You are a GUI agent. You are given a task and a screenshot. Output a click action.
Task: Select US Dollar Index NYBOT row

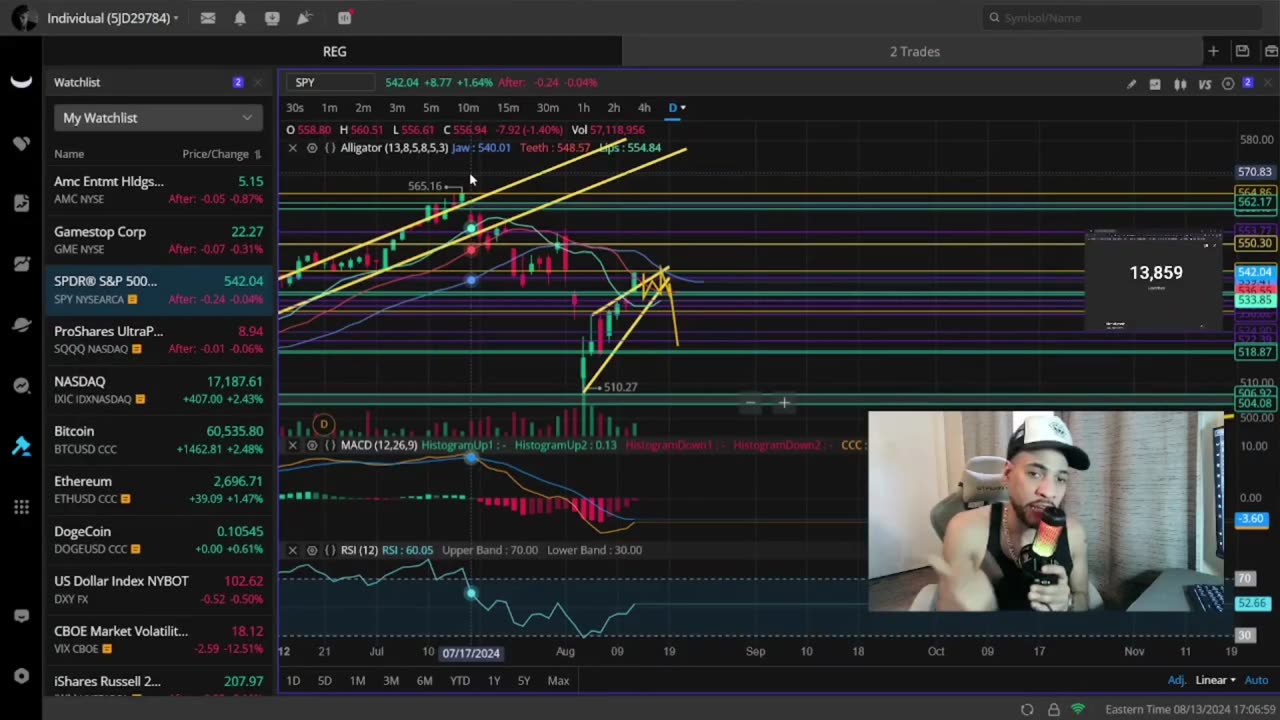(x=158, y=590)
